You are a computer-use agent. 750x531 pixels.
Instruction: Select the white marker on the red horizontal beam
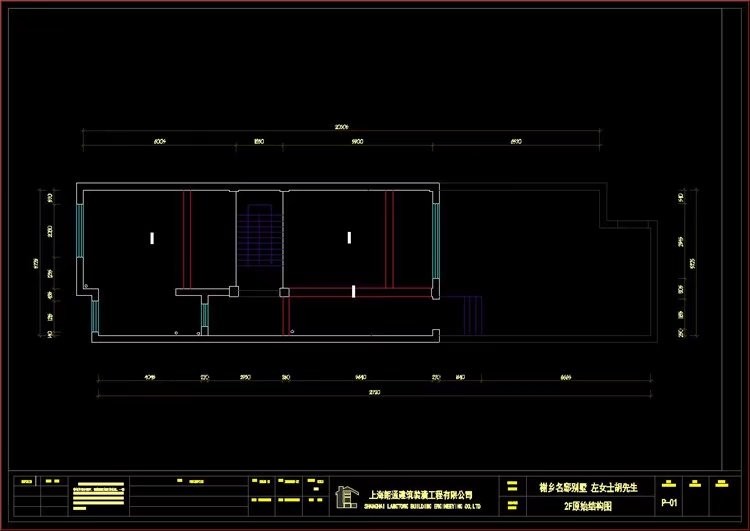[x=353, y=291]
